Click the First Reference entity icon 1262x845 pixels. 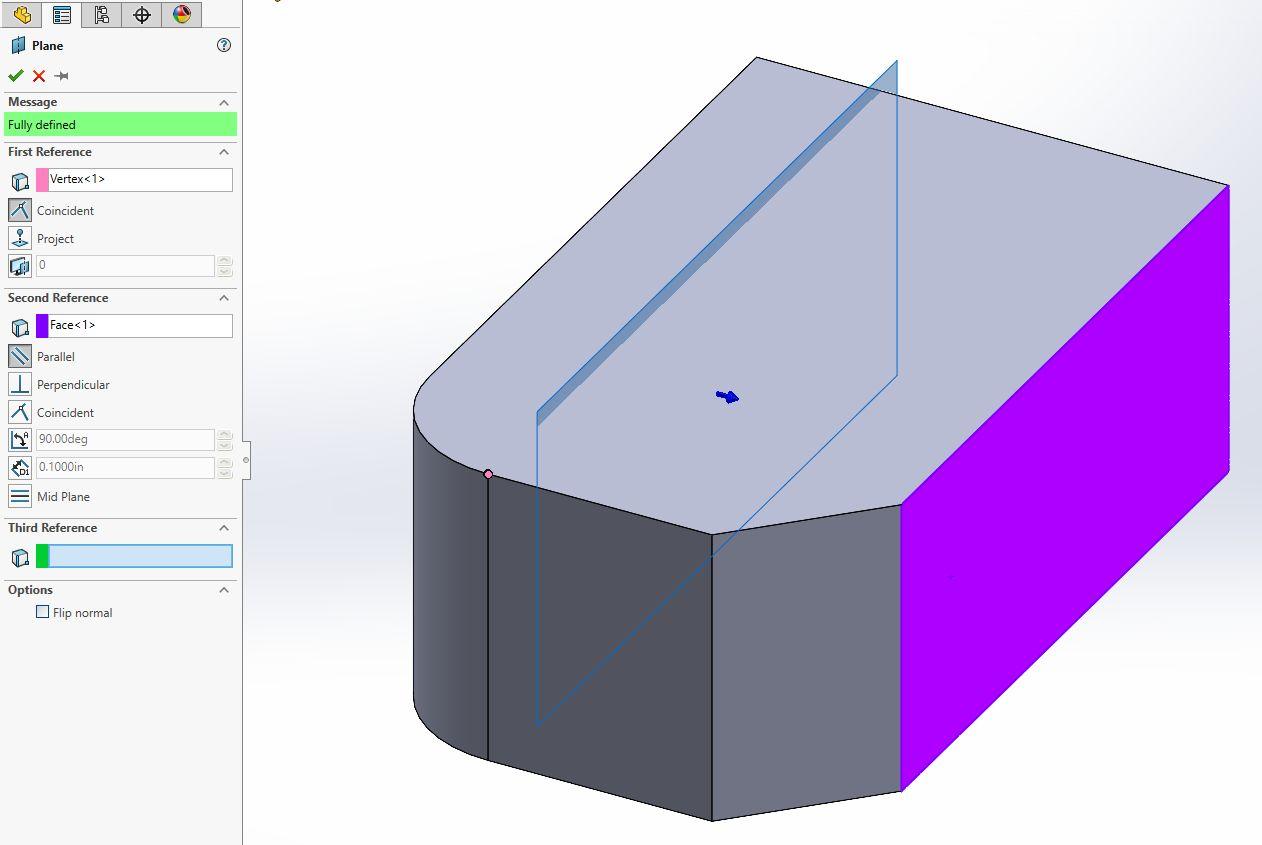pyautogui.click(x=20, y=181)
